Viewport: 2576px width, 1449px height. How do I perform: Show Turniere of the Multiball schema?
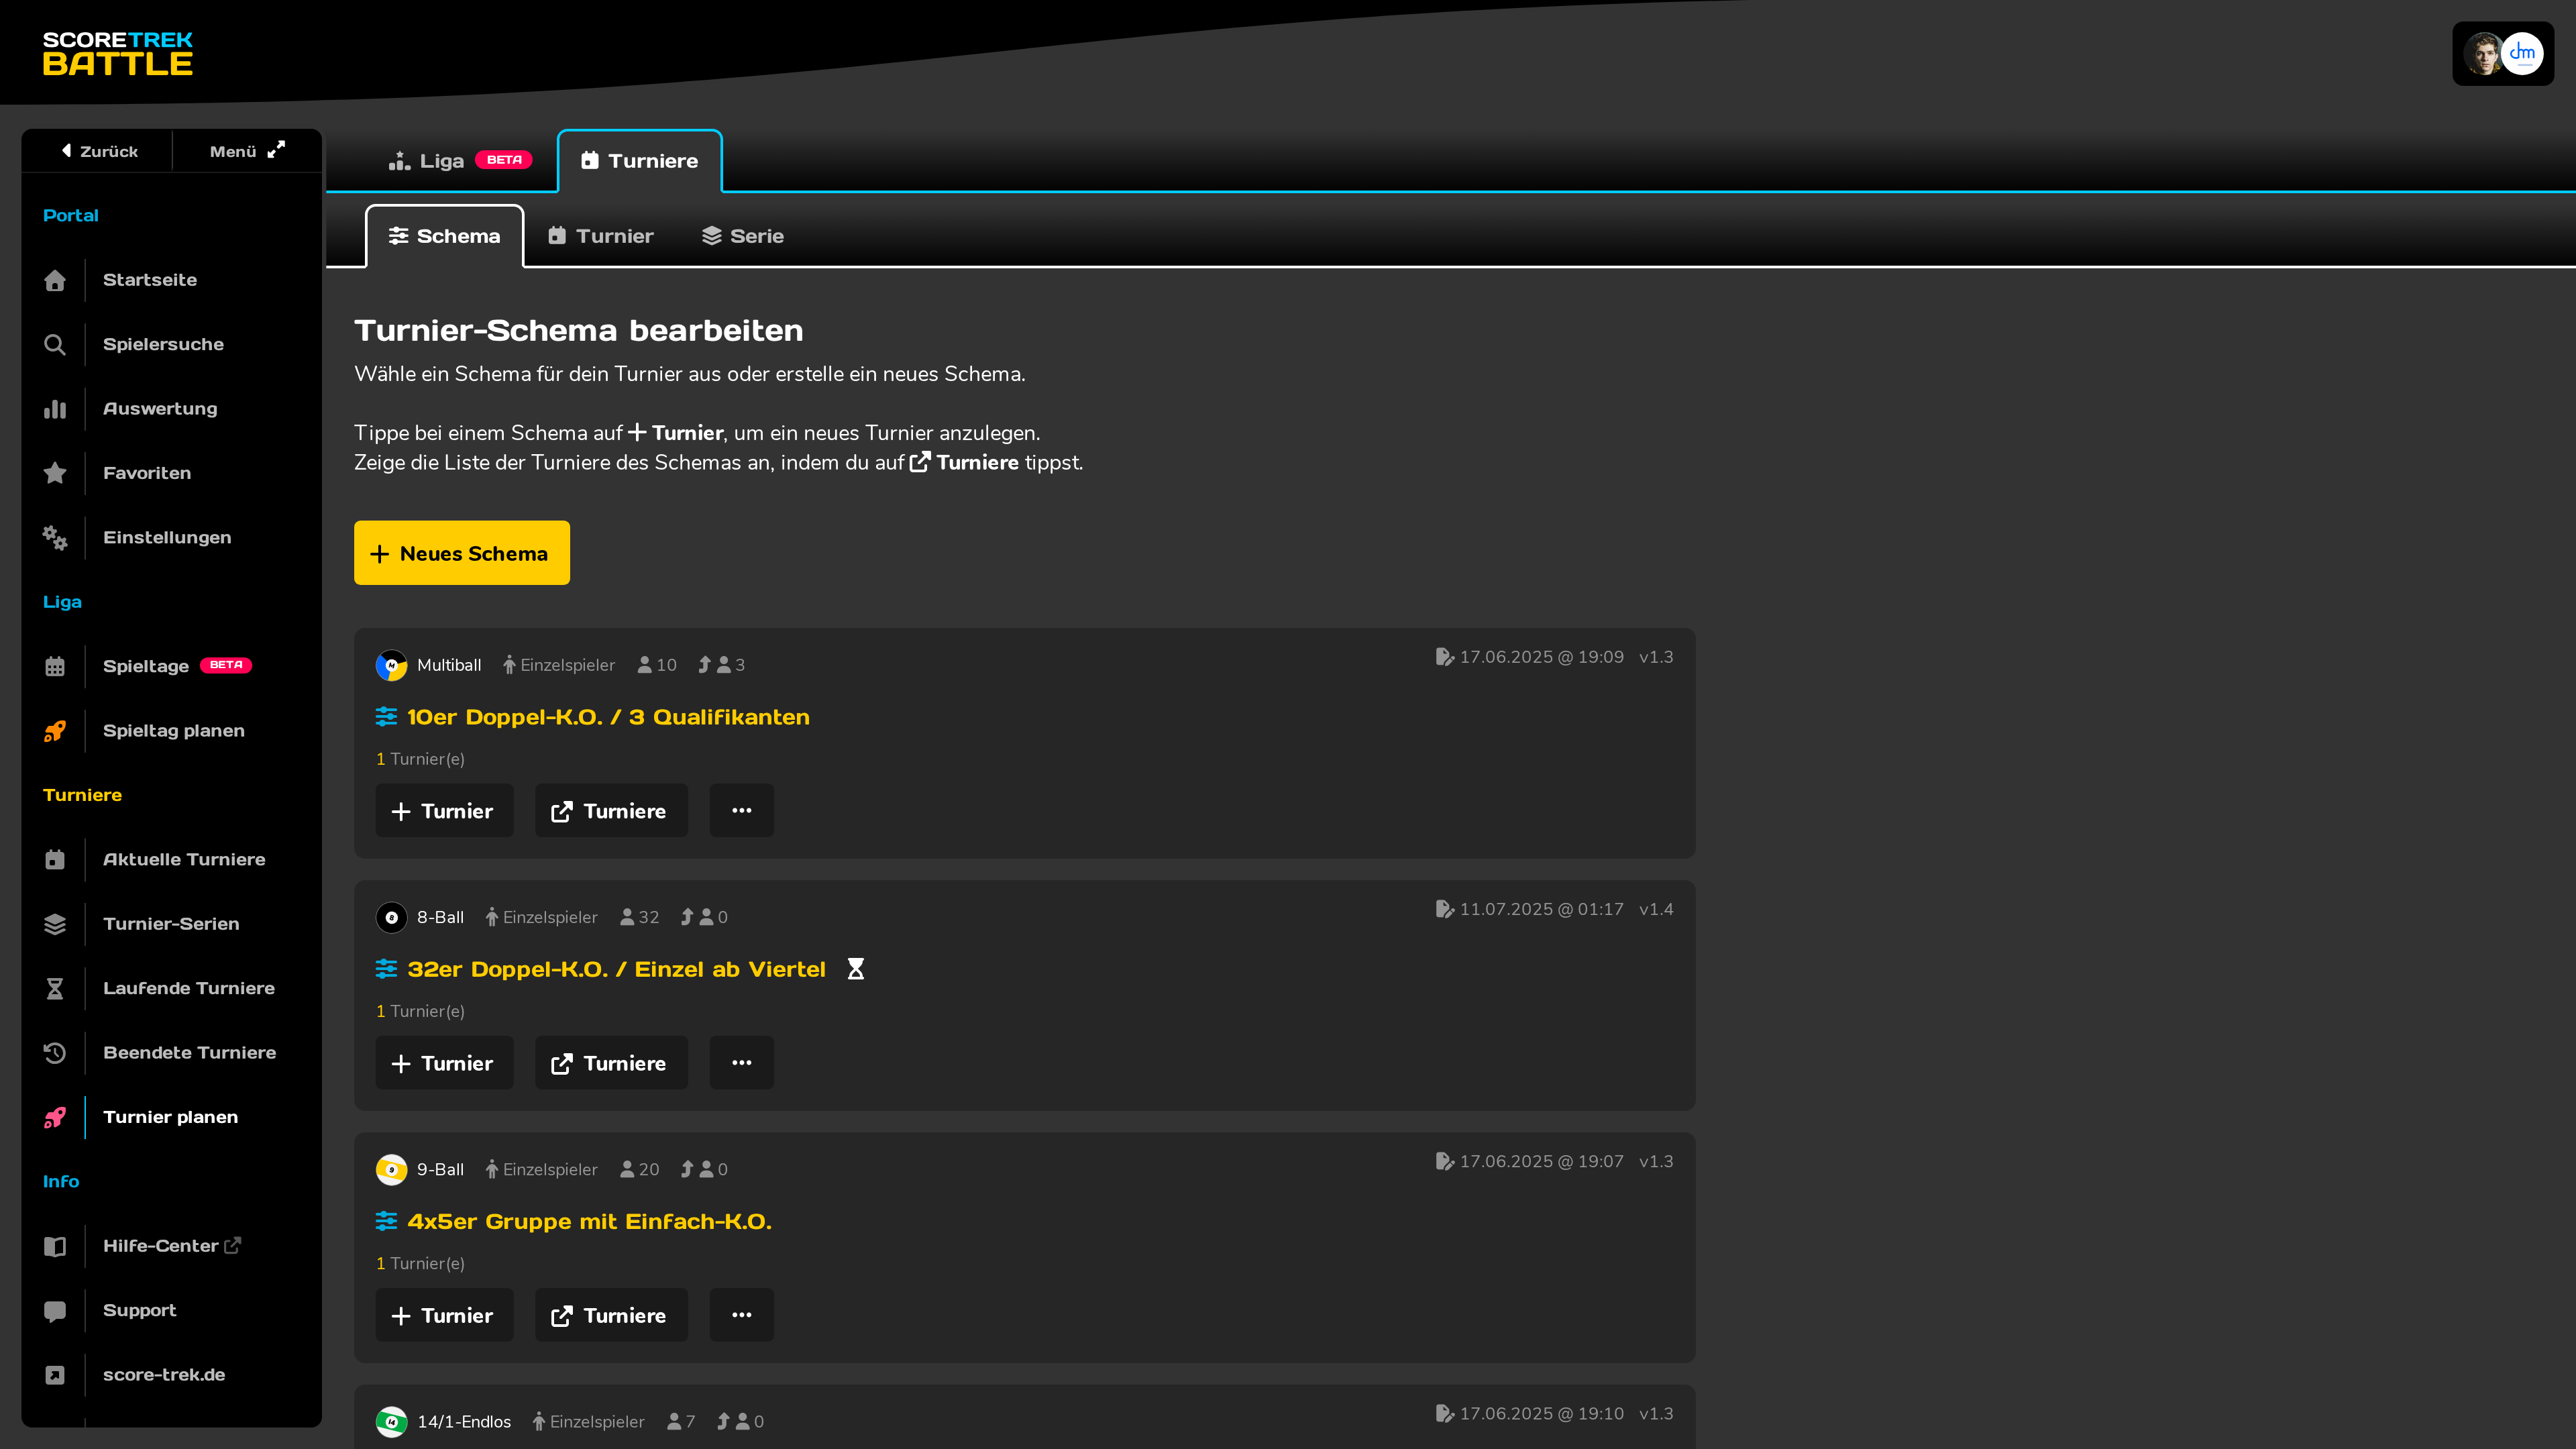[611, 811]
